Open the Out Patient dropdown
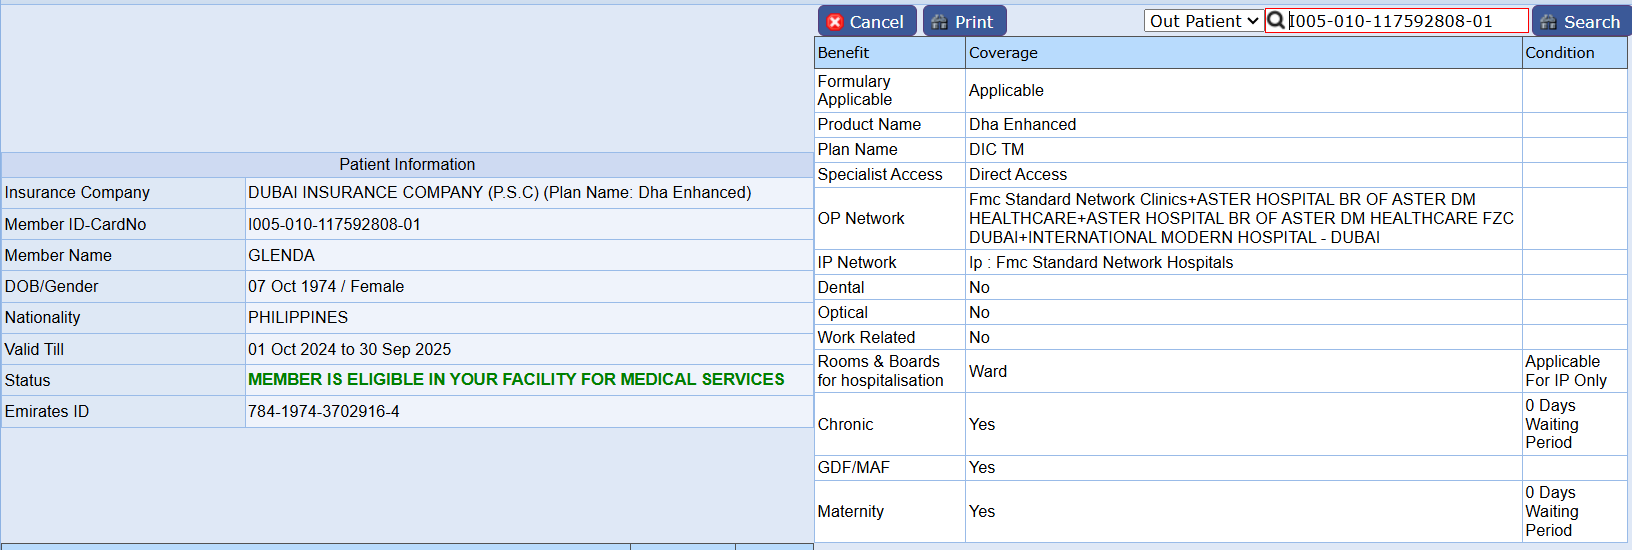The image size is (1632, 550). pos(1203,21)
